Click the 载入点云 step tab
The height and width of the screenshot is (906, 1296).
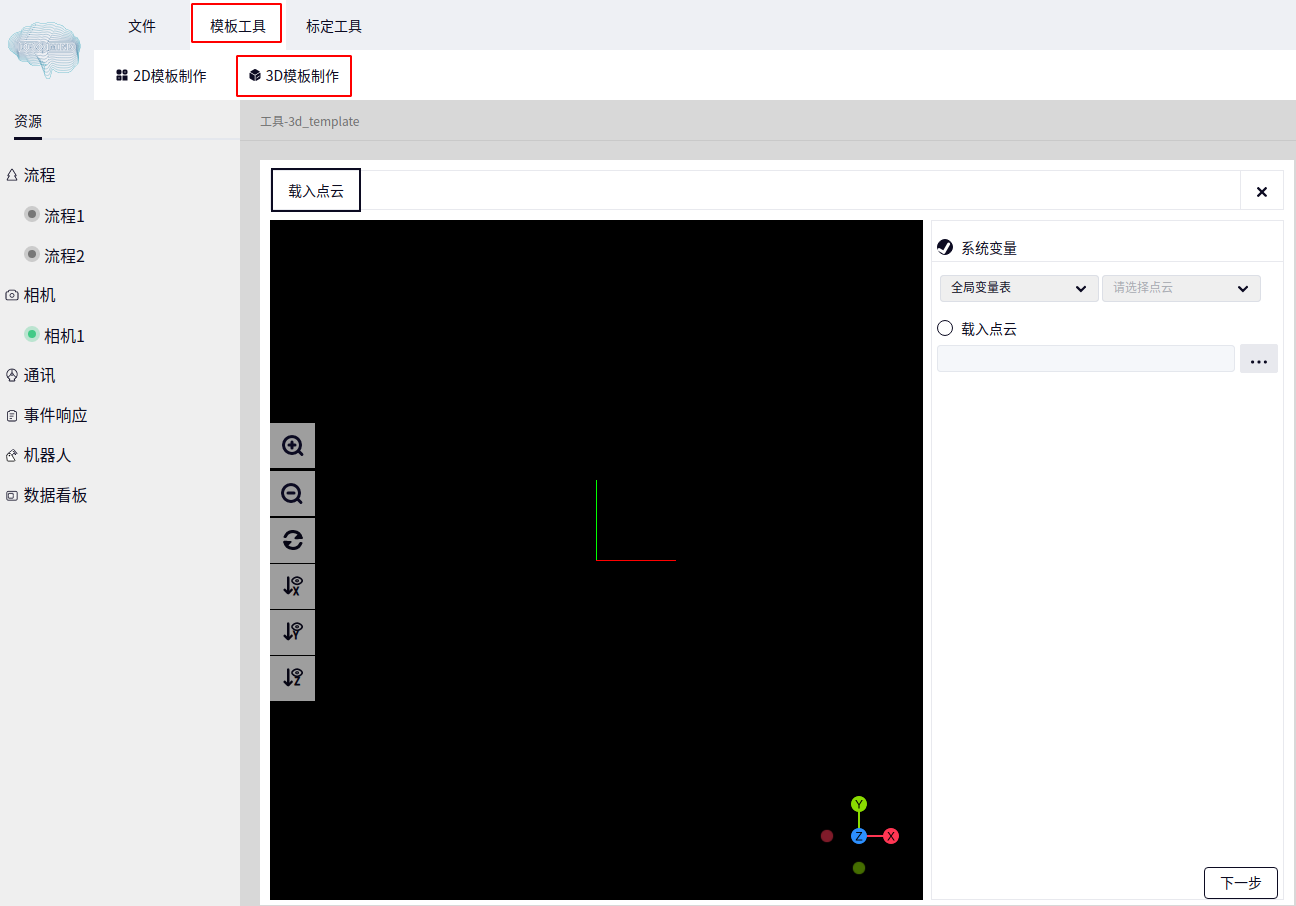pos(316,191)
